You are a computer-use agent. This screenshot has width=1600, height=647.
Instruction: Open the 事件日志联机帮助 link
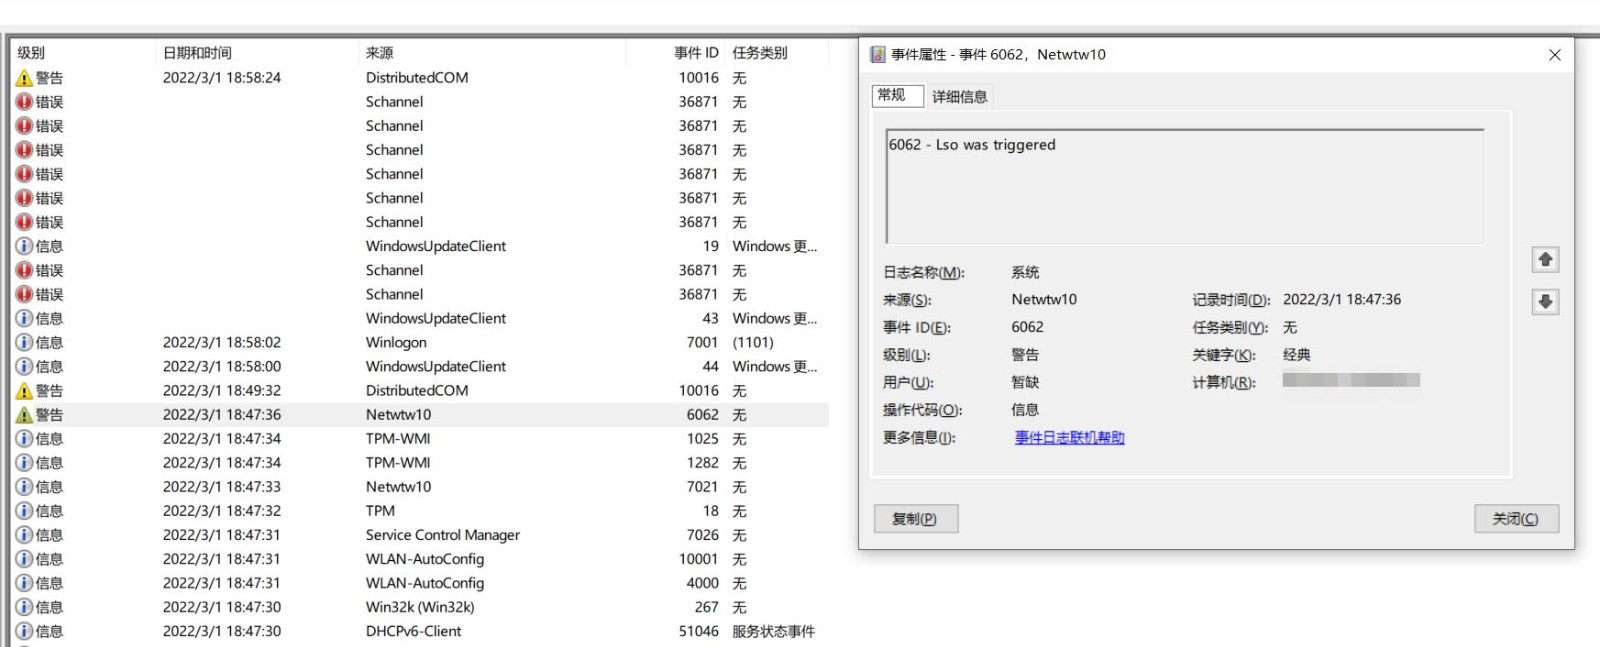(1069, 438)
